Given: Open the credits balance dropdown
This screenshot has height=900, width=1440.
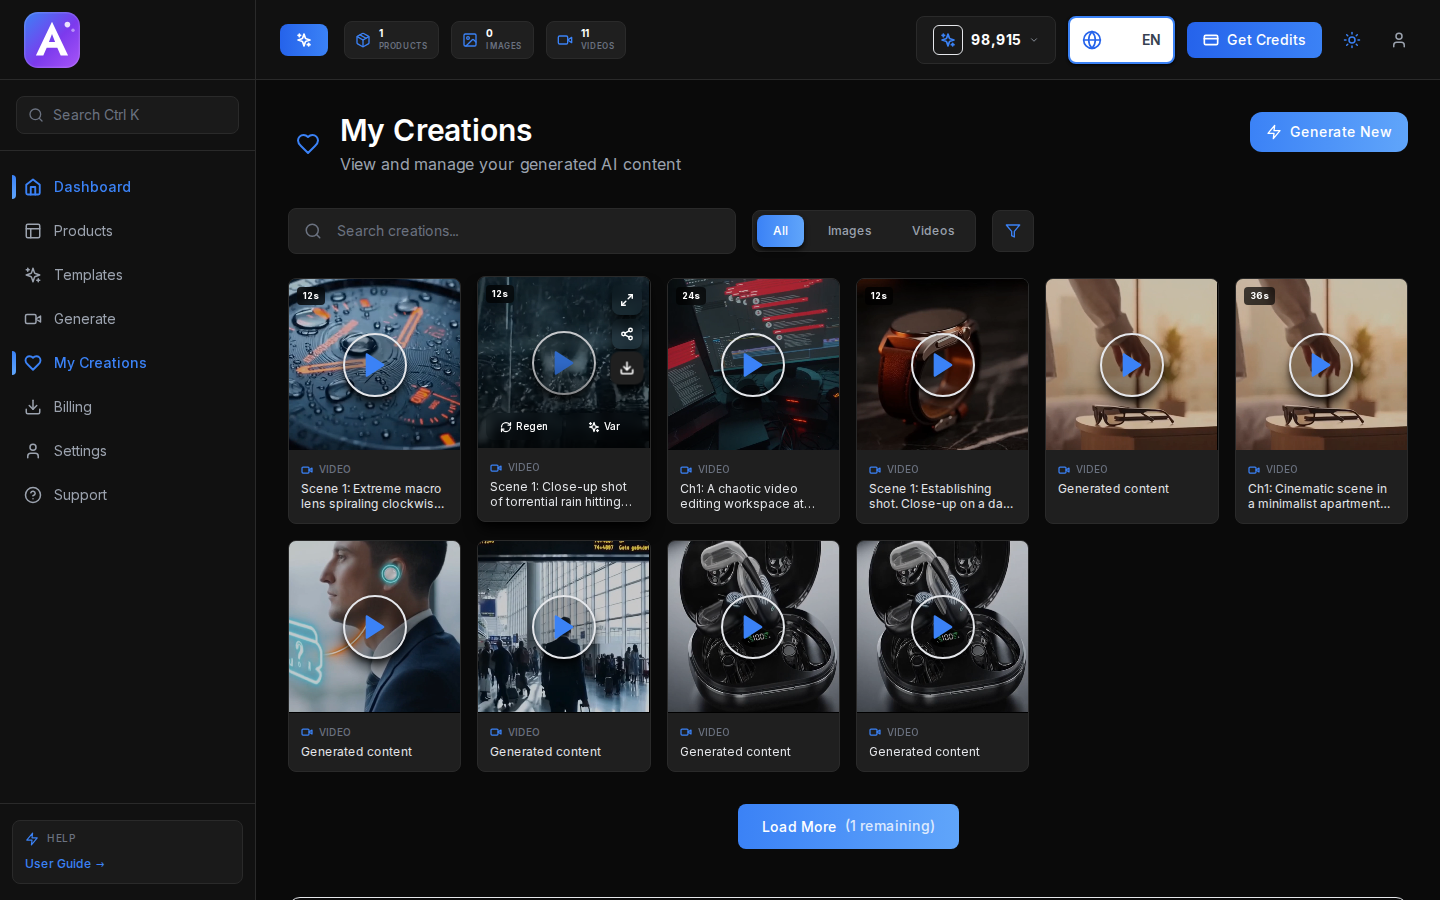Looking at the screenshot, I should click(x=985, y=40).
